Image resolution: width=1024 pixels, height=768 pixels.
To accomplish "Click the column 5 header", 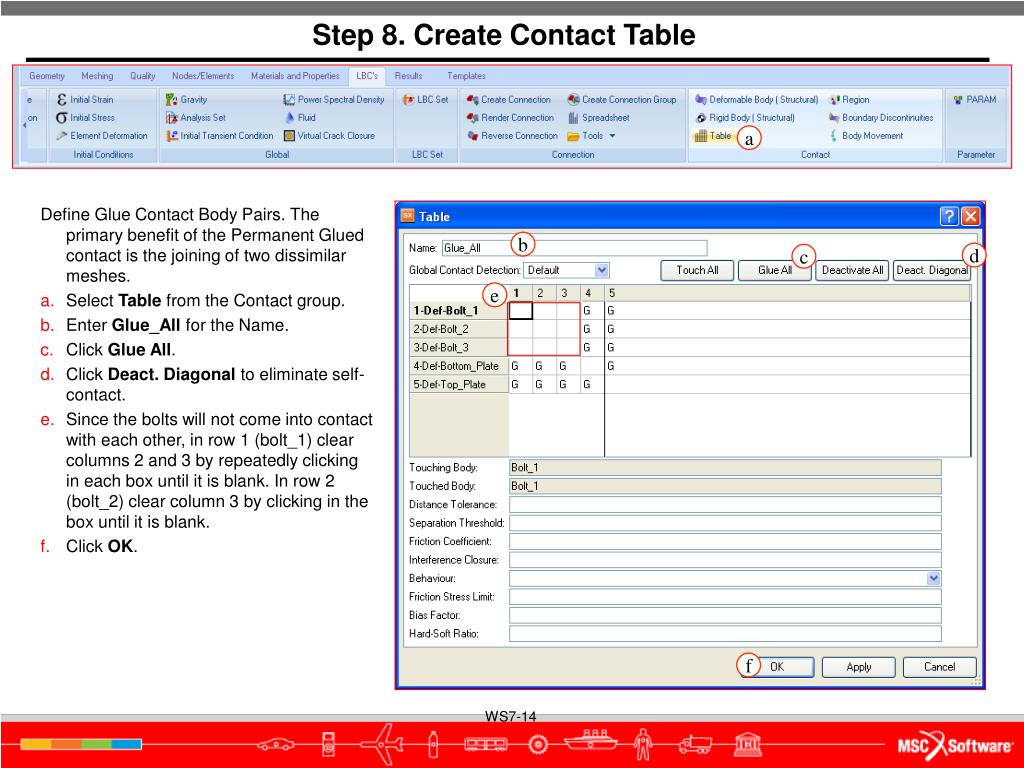I will coord(788,293).
